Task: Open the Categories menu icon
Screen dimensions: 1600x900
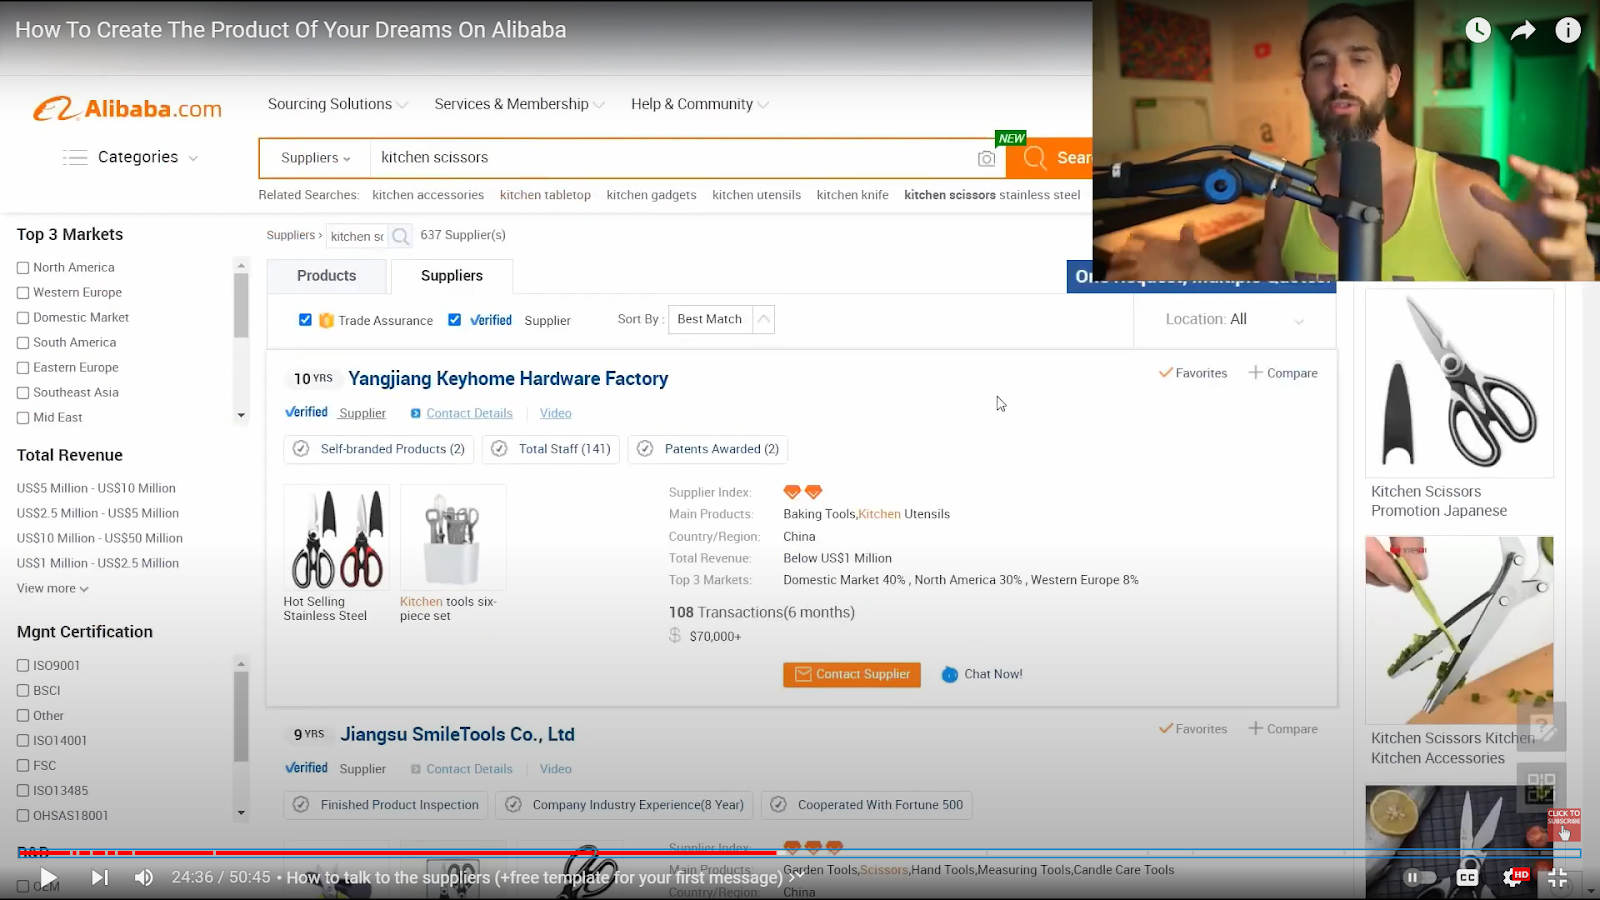Action: (75, 157)
